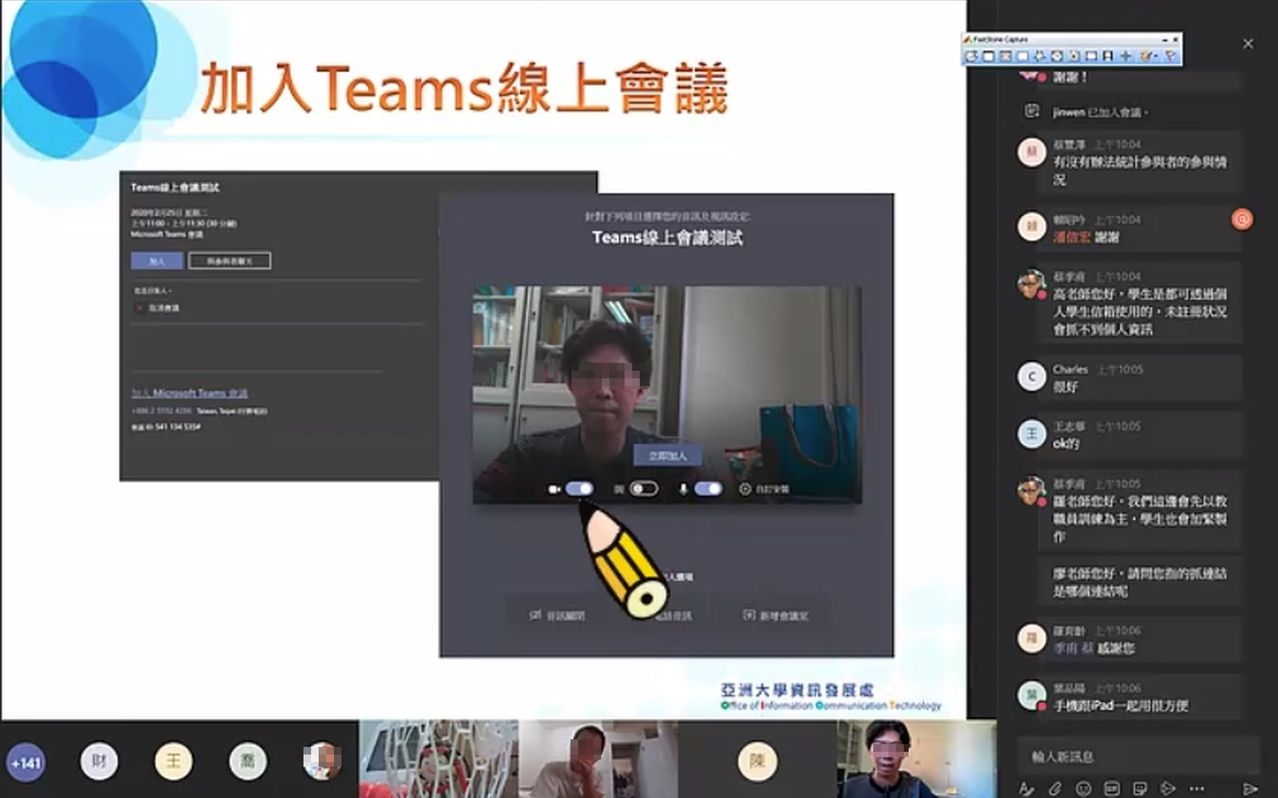Click the Attach file paperclip icon
Viewport: 1278px width, 798px height.
point(1054,788)
